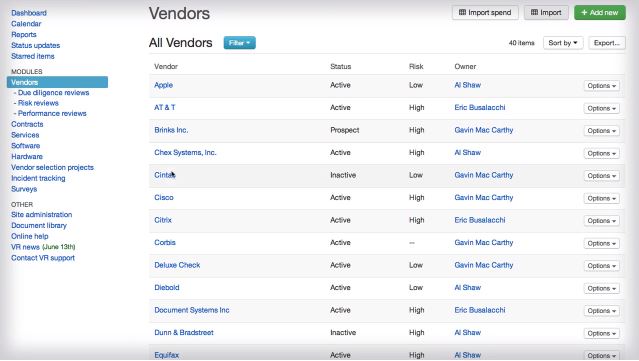The image size is (639, 361).
Task: Open Options for Document Systems Inc
Action: point(602,311)
